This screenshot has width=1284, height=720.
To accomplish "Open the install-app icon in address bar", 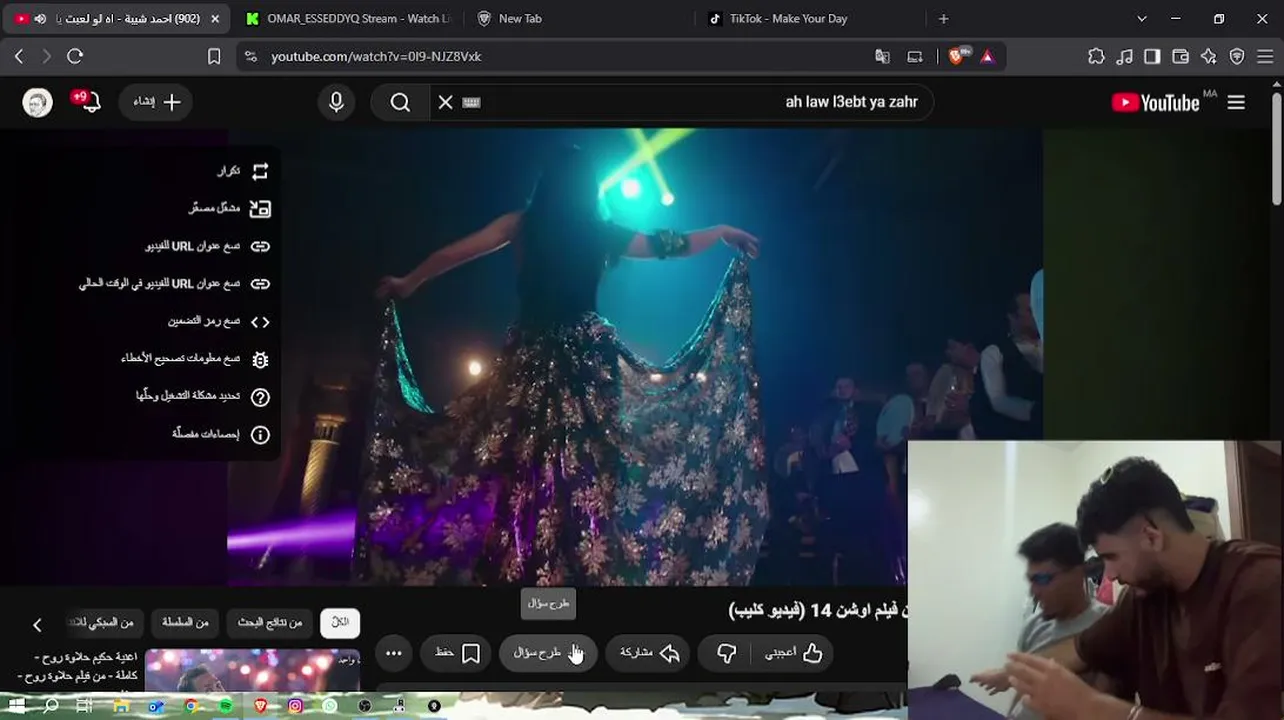I will click(x=914, y=57).
